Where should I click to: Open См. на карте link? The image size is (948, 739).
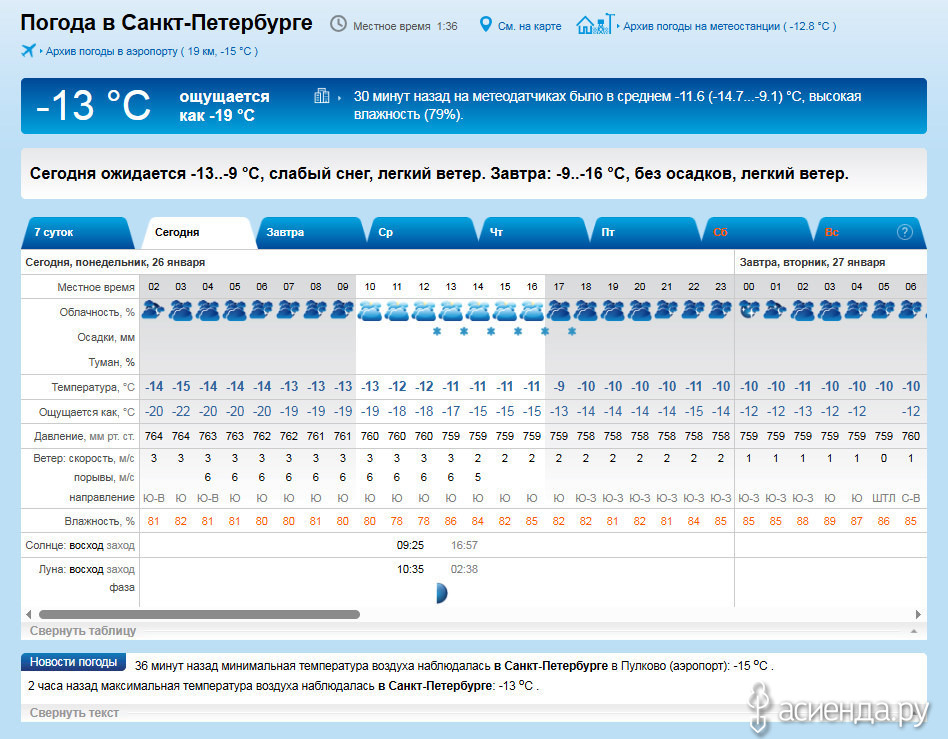(529, 26)
